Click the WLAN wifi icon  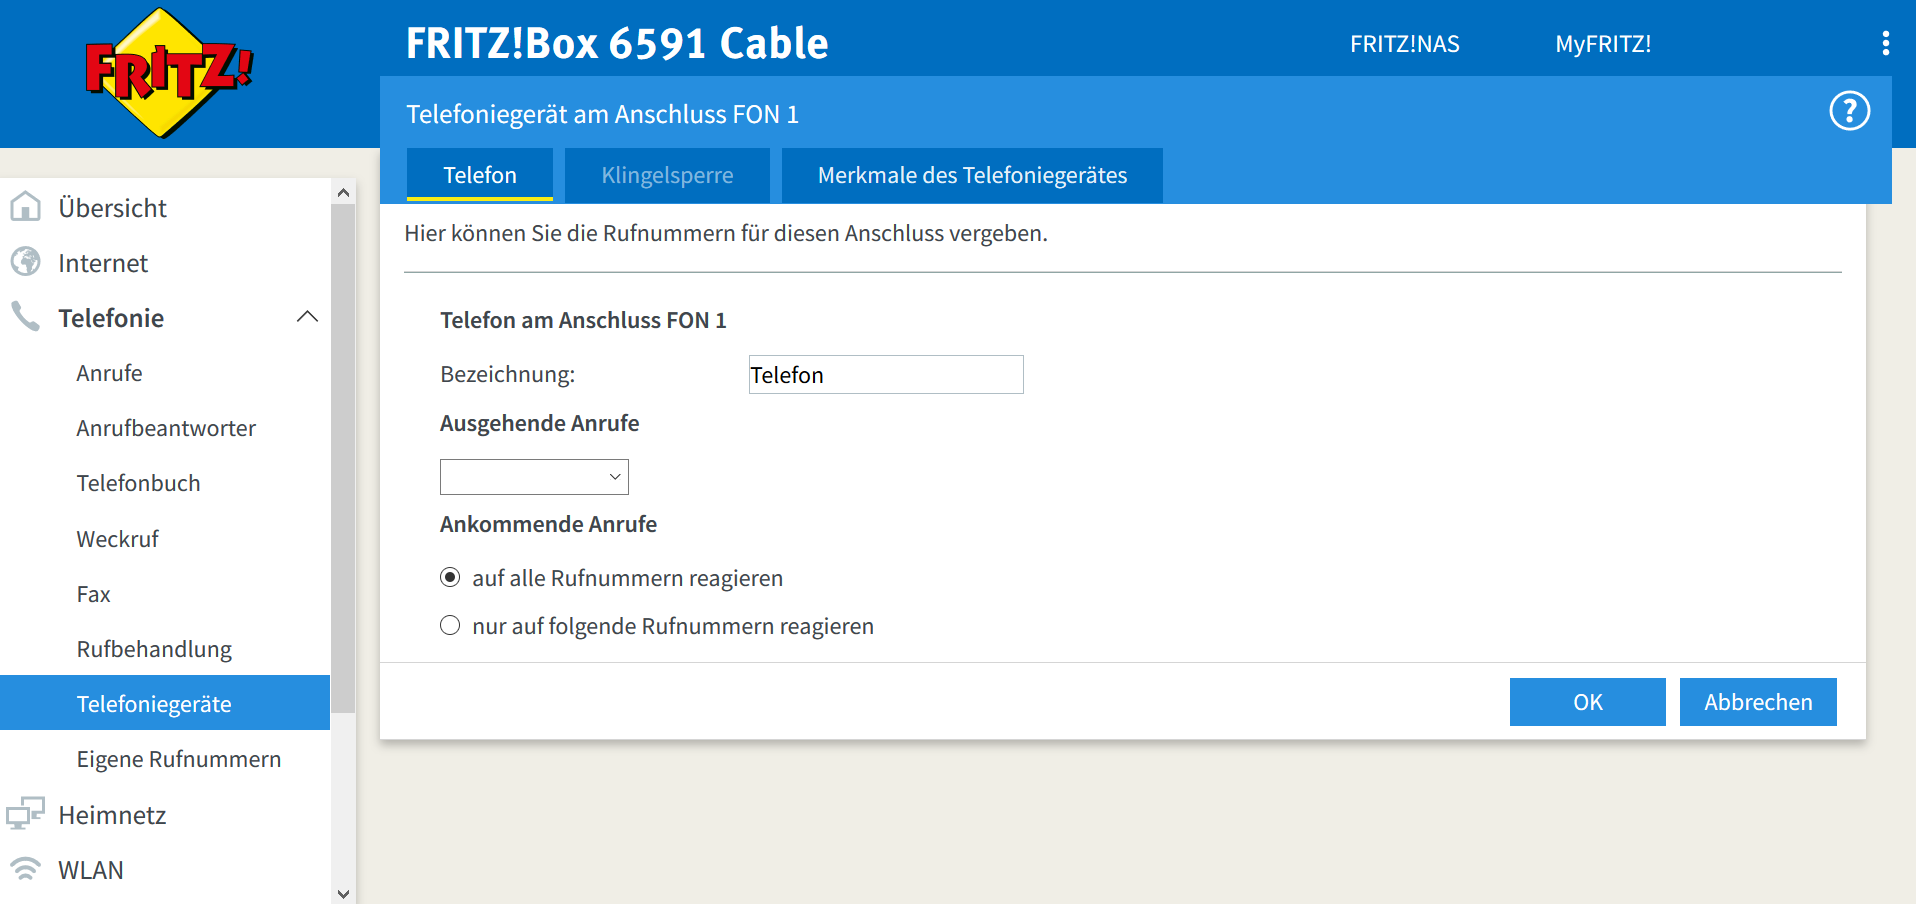(25, 869)
